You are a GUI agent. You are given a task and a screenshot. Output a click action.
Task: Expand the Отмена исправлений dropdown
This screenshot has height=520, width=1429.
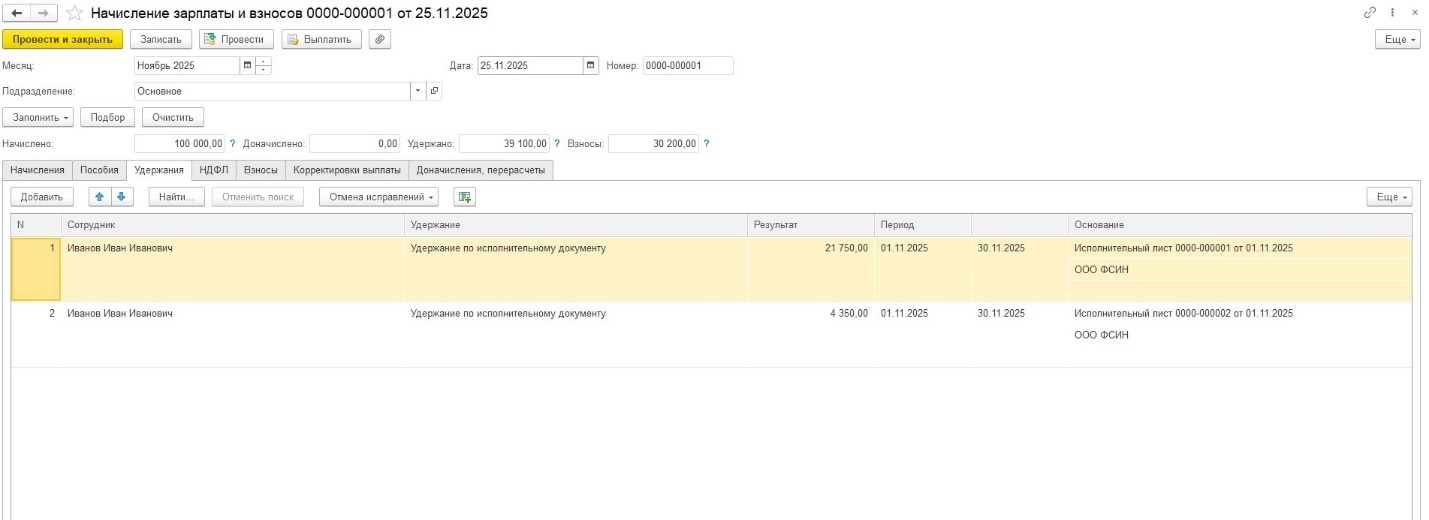pyautogui.click(x=378, y=197)
